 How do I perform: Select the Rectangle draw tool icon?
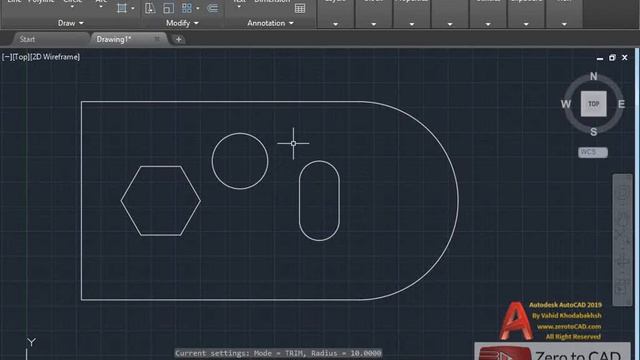(121, 8)
